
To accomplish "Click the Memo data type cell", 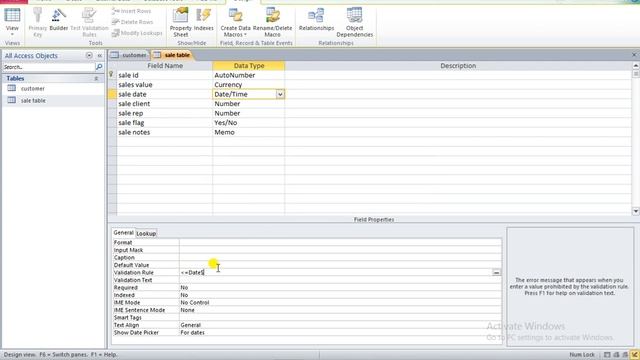I will pyautogui.click(x=249, y=132).
